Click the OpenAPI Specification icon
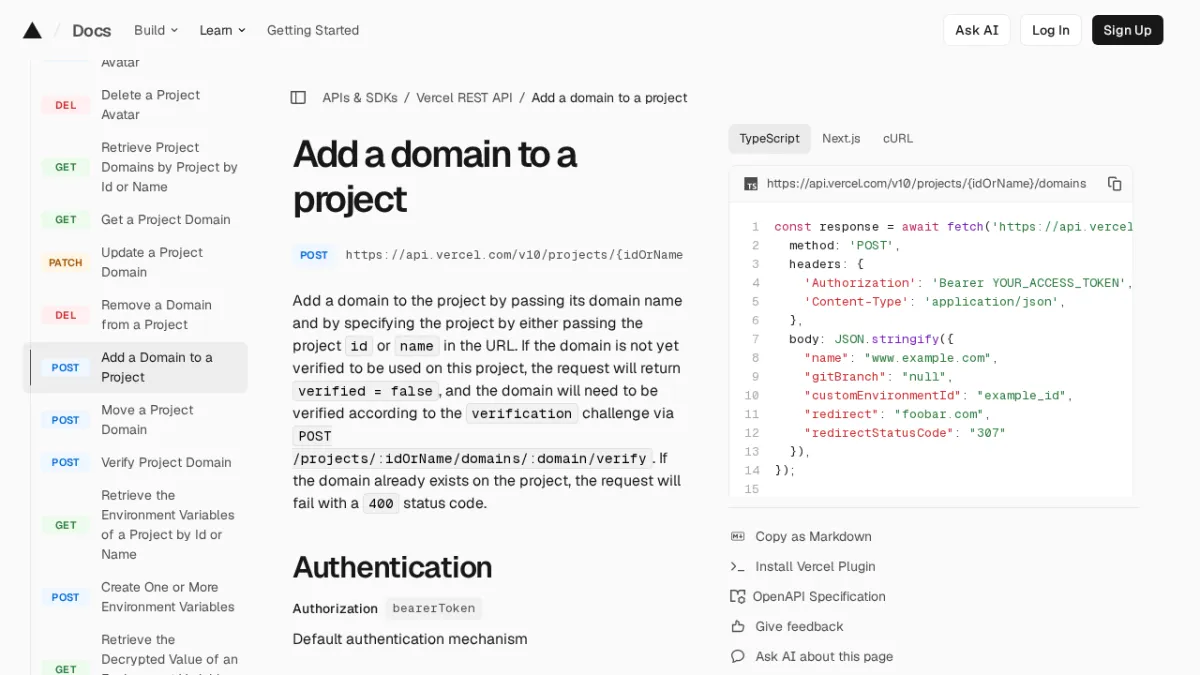Image resolution: width=1200 pixels, height=675 pixels. click(738, 597)
